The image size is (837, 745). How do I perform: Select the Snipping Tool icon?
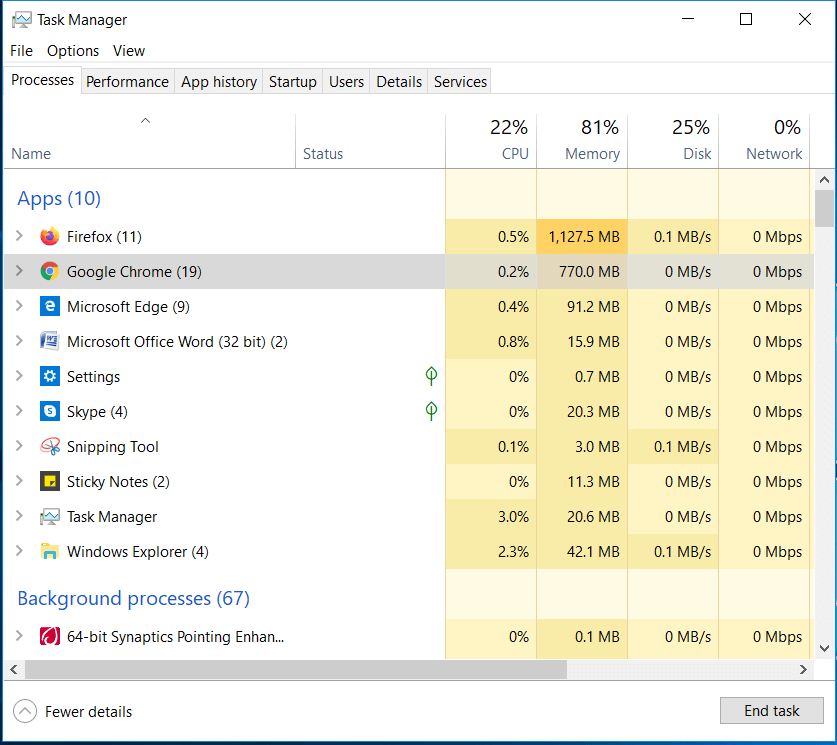50,446
